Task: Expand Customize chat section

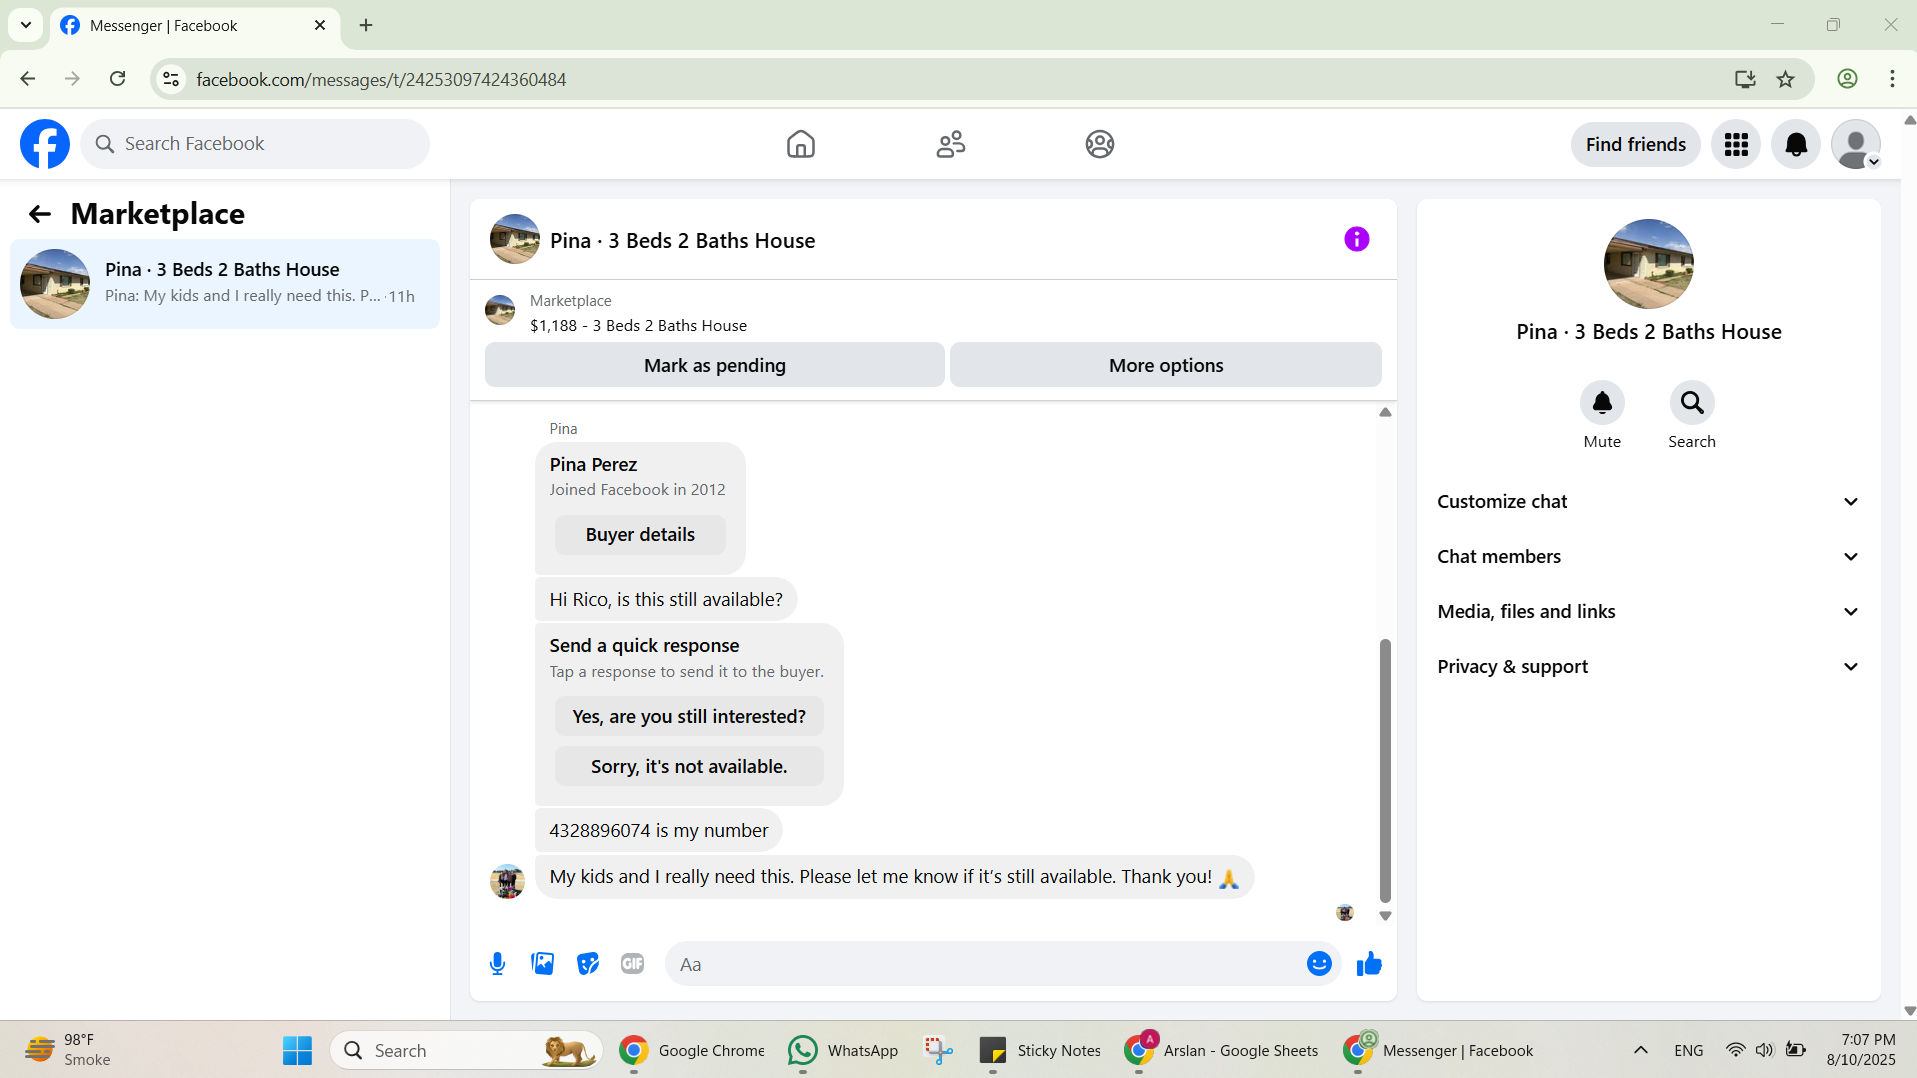Action: coord(1648,502)
